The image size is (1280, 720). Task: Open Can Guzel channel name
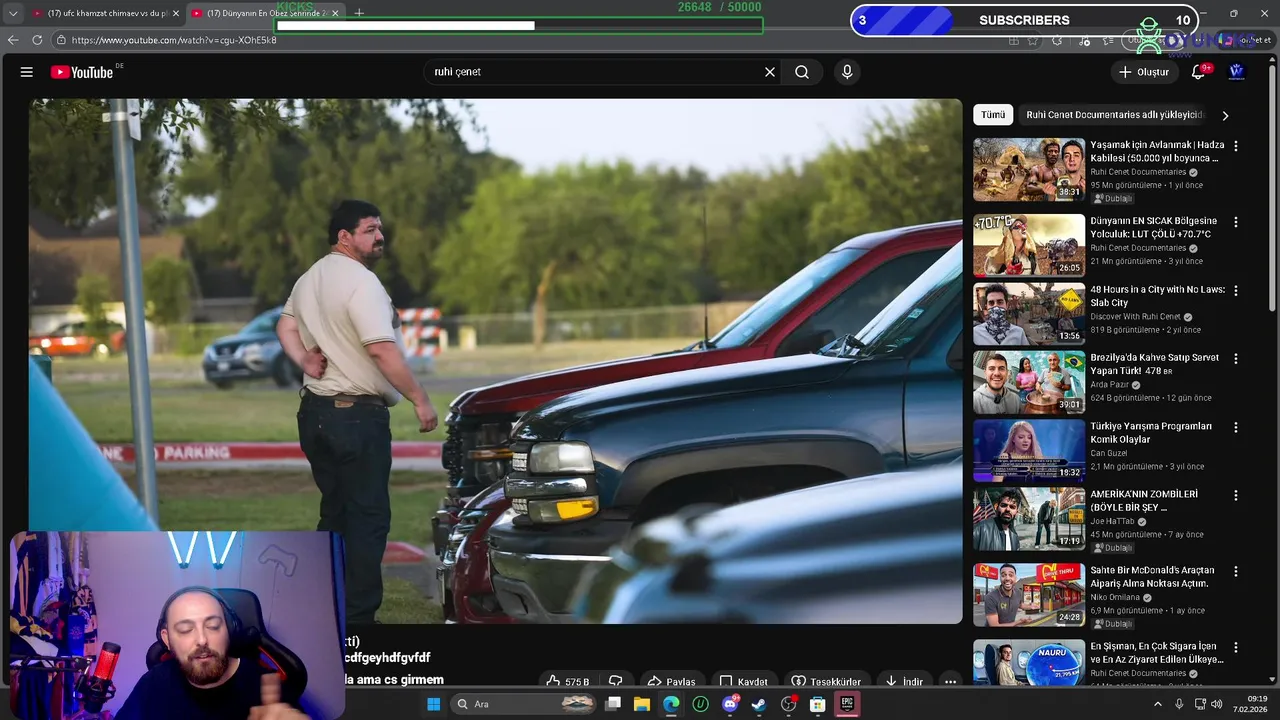pos(1108,453)
